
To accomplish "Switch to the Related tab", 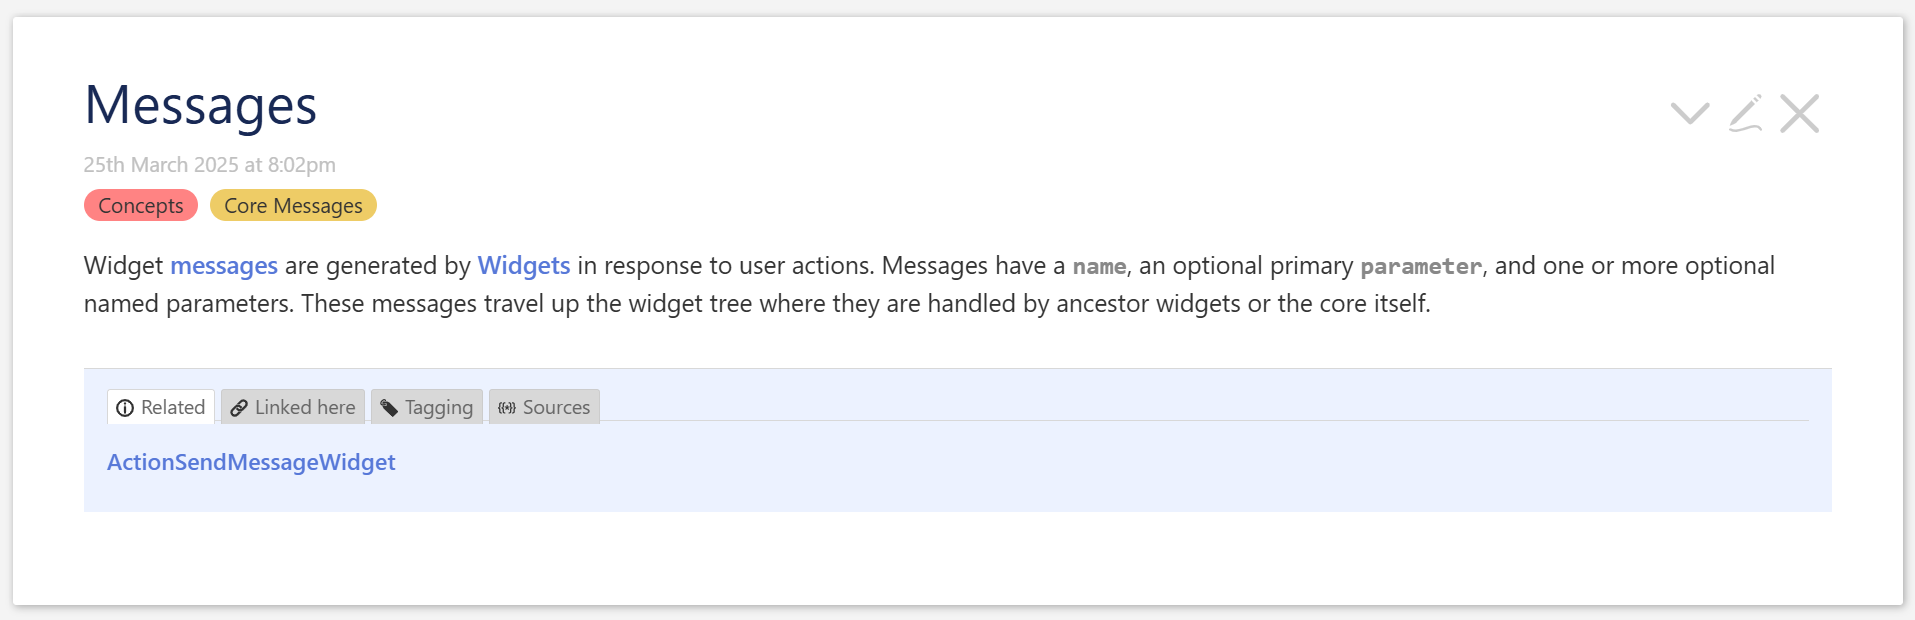I will (161, 407).
